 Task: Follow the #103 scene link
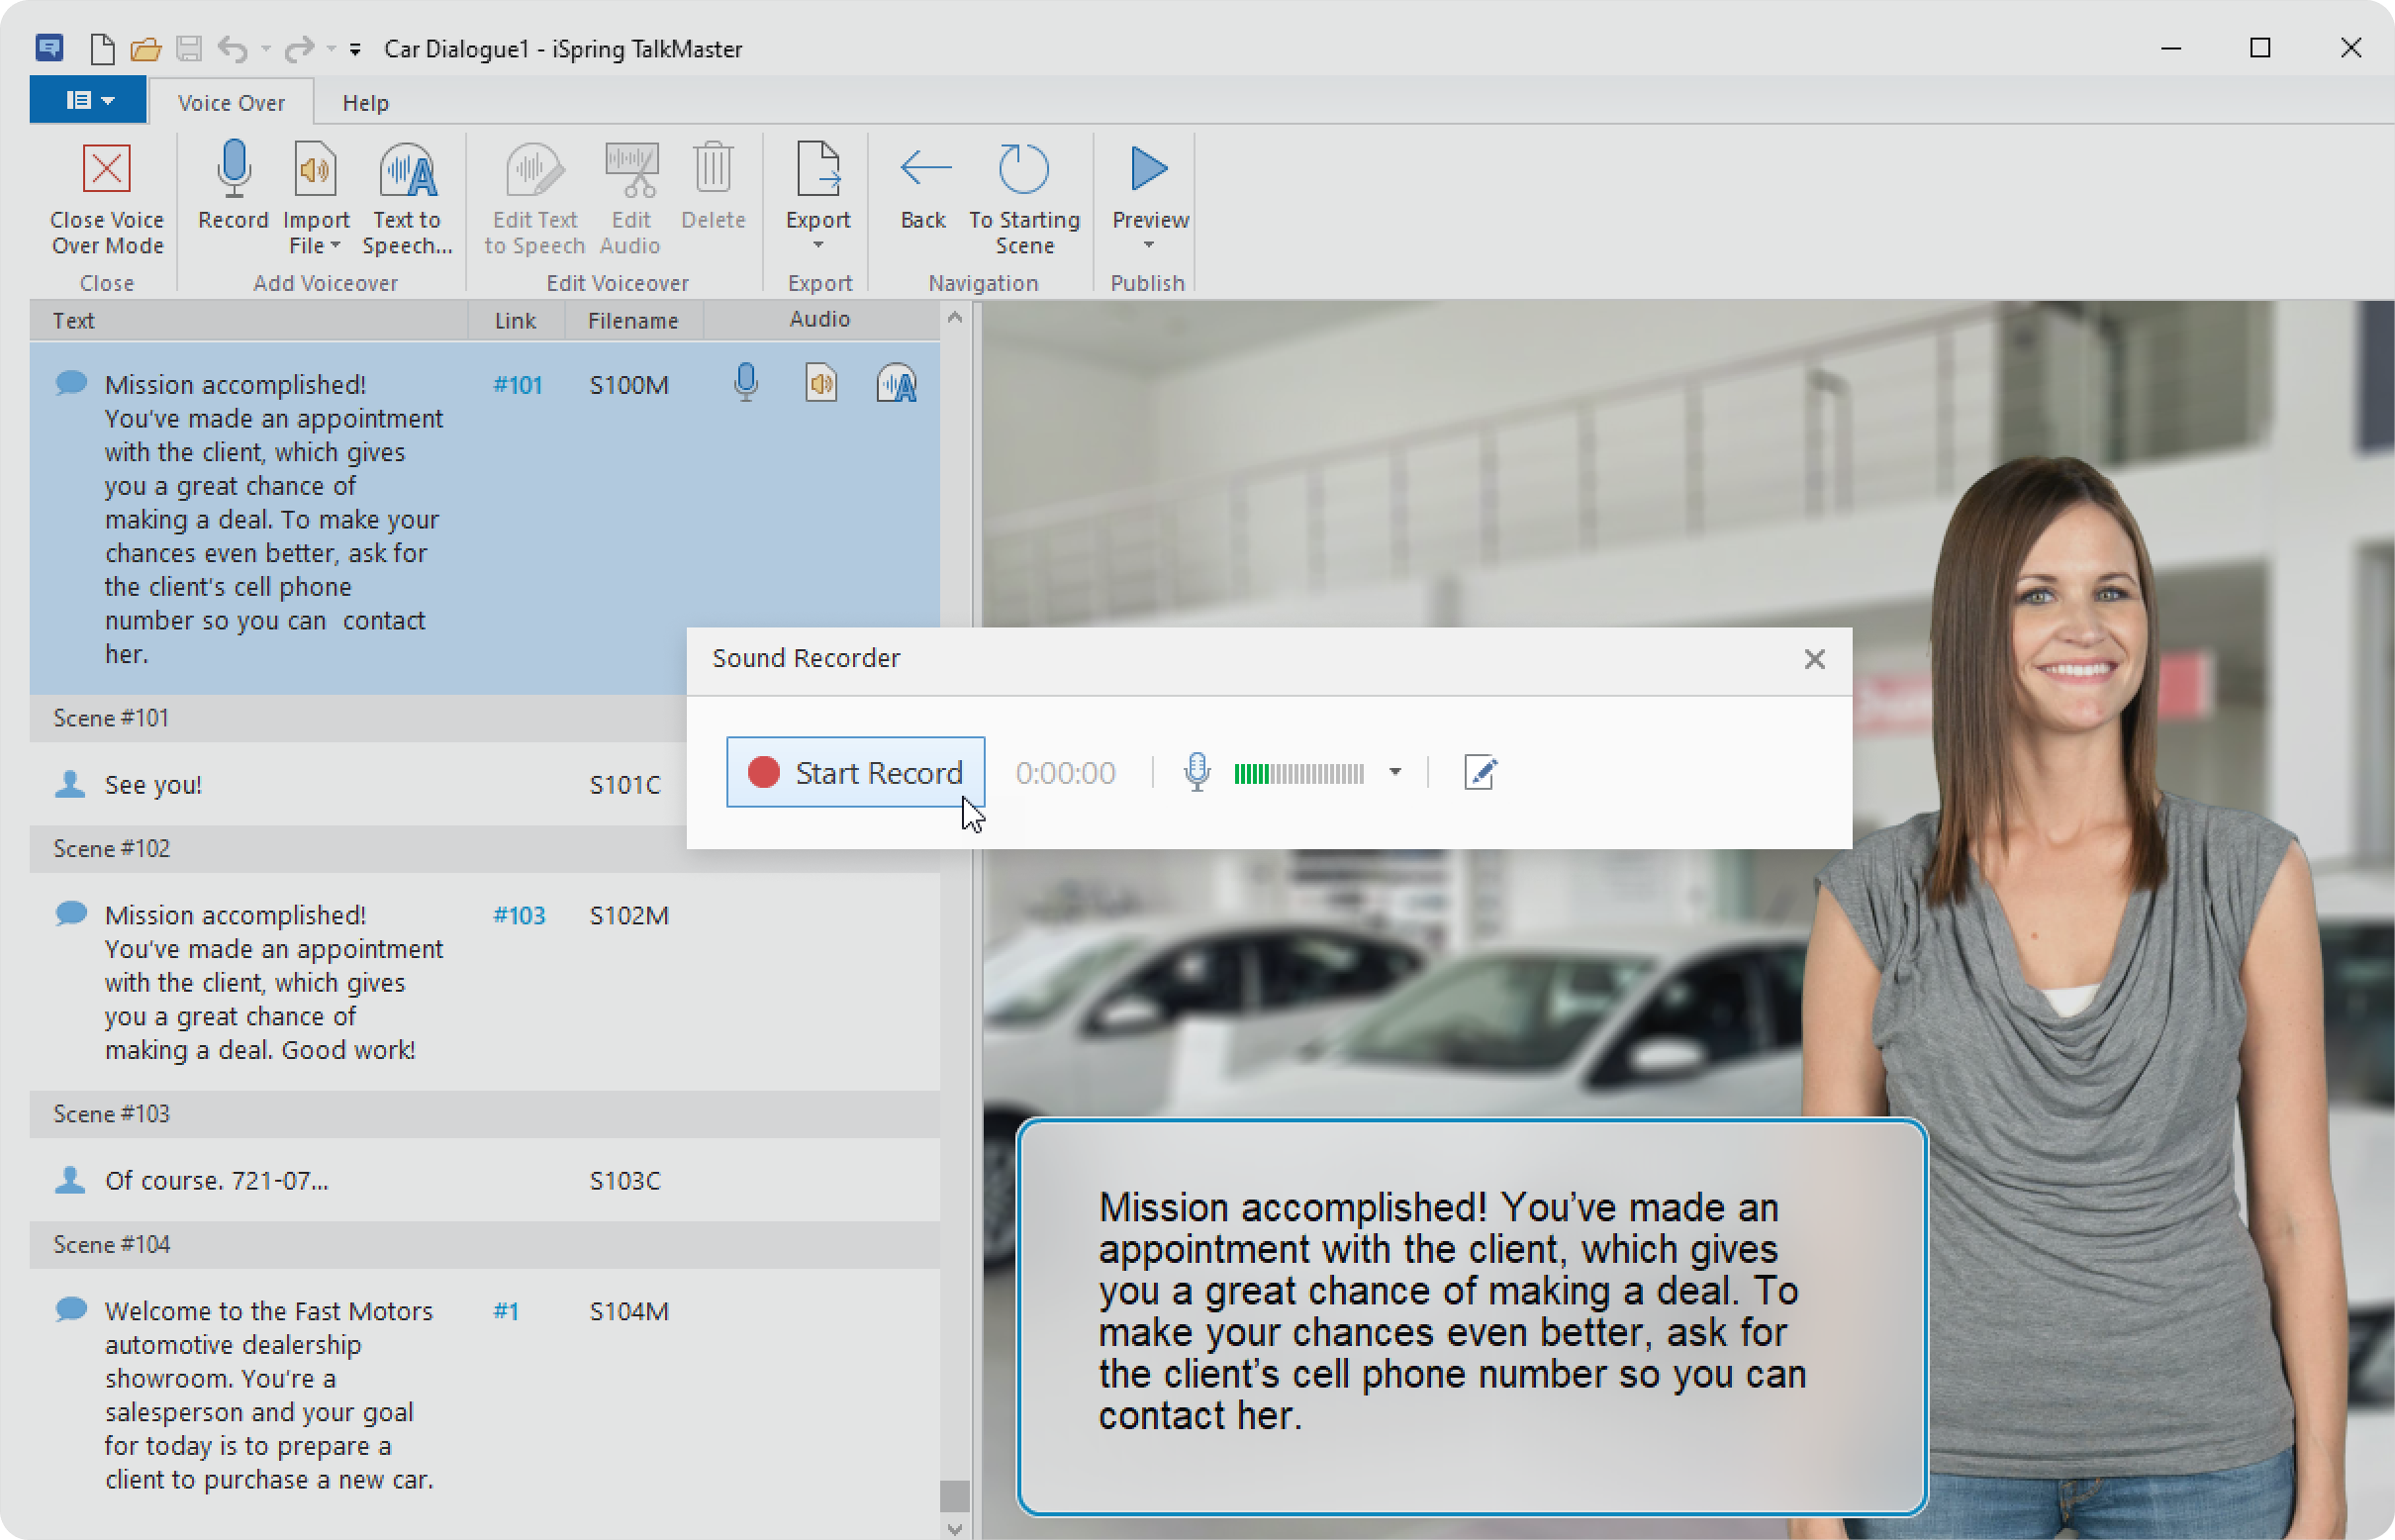519,916
